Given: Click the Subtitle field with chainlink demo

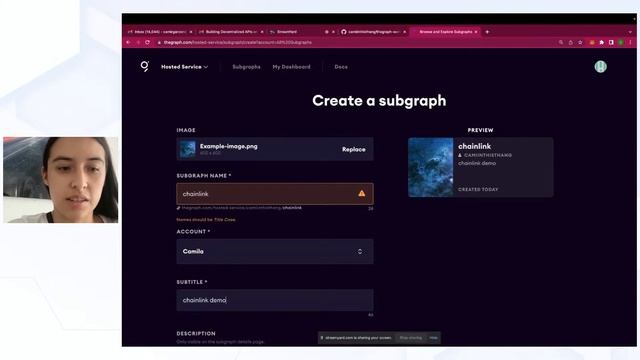Looking at the screenshot, I should click(275, 300).
